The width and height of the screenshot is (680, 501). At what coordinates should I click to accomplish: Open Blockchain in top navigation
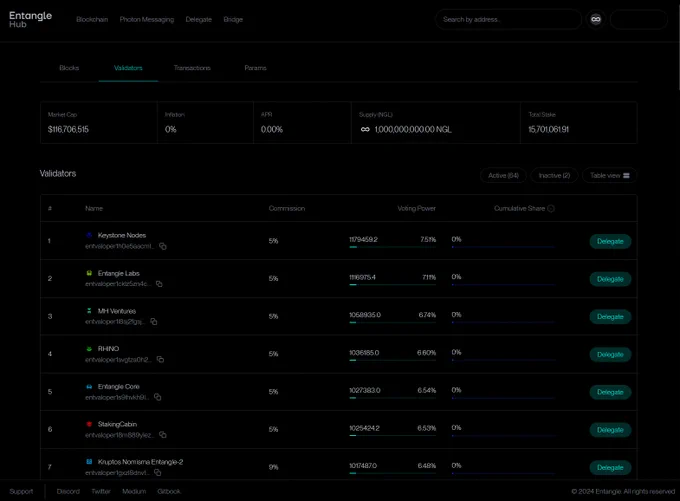(92, 20)
